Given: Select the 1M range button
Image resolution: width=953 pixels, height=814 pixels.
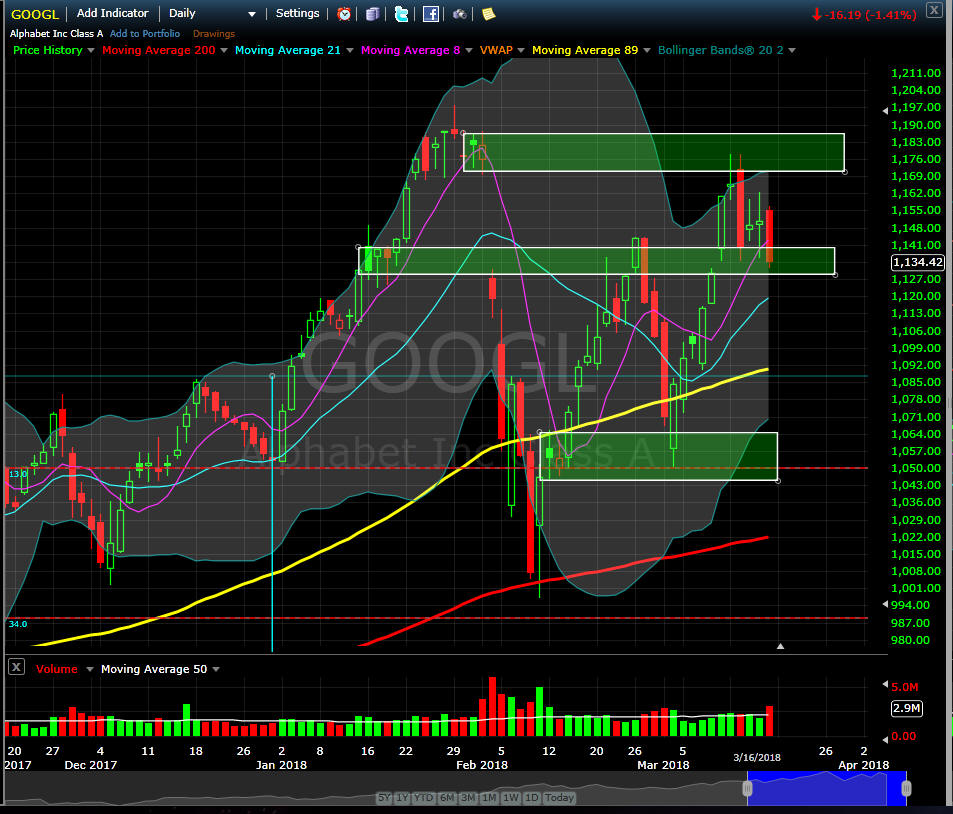Looking at the screenshot, I should point(489,798).
